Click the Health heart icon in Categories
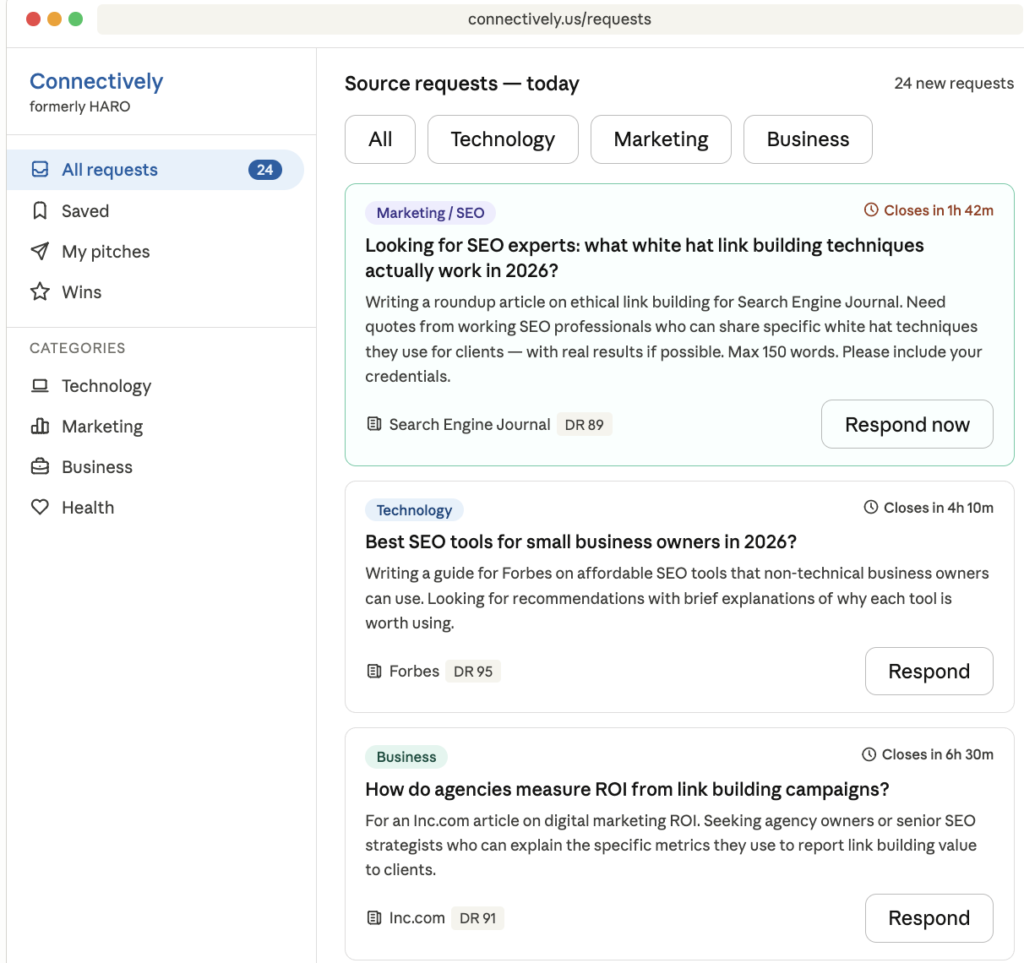This screenshot has height=963, width=1024. [40, 507]
